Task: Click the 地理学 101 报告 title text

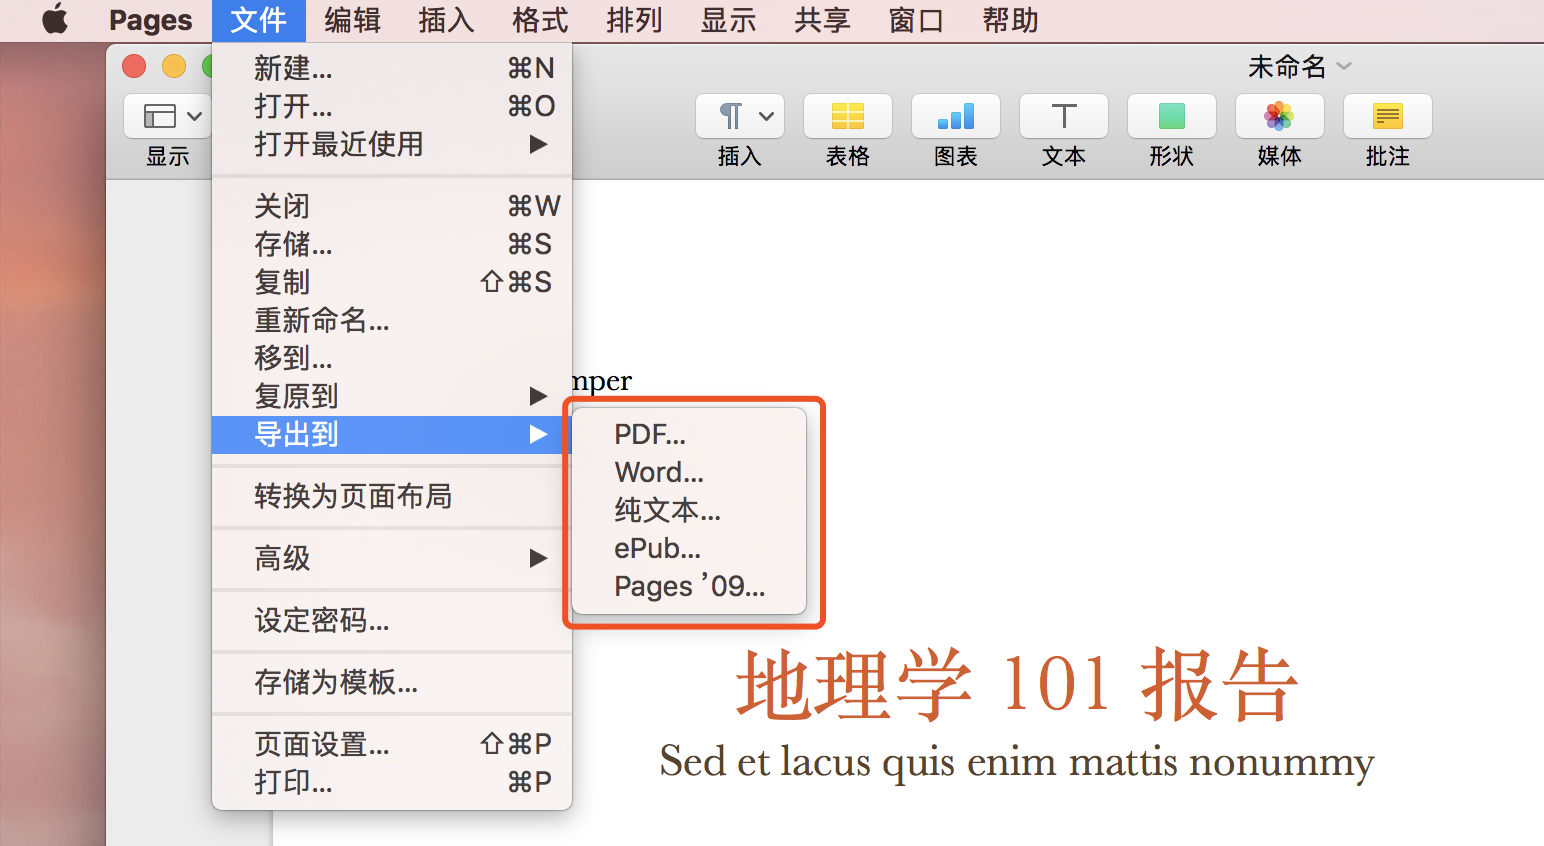Action: tap(1017, 685)
